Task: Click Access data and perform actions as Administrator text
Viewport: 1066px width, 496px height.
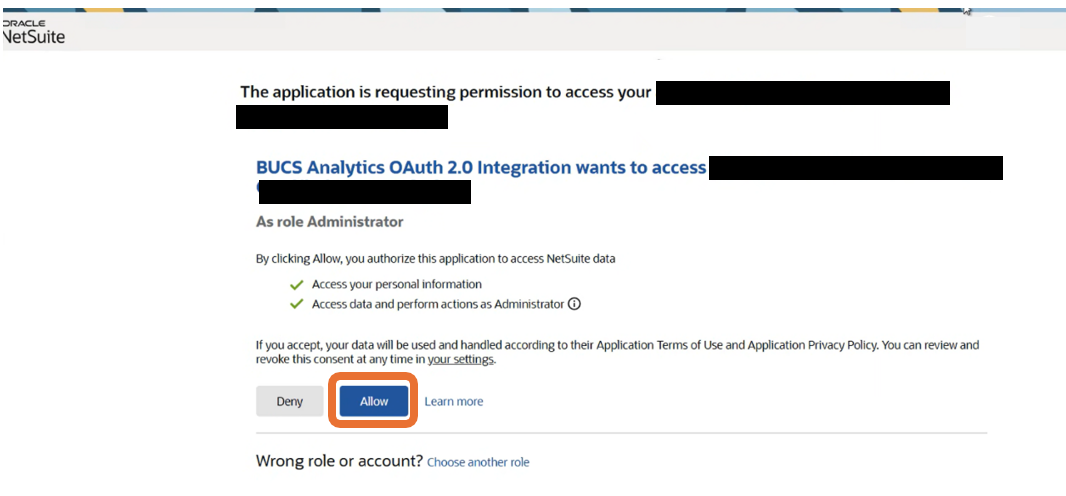Action: coord(438,305)
